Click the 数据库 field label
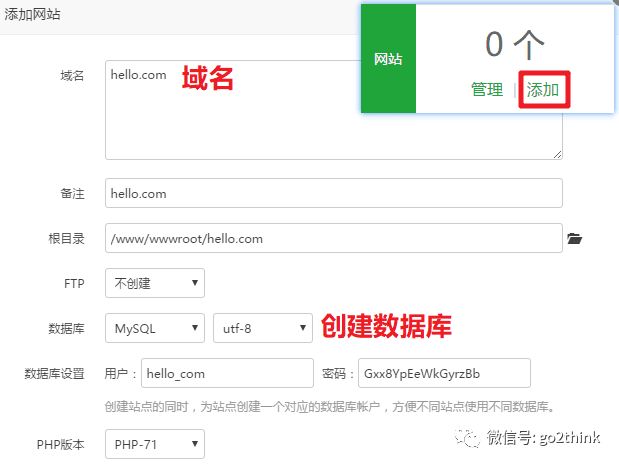 [66, 328]
